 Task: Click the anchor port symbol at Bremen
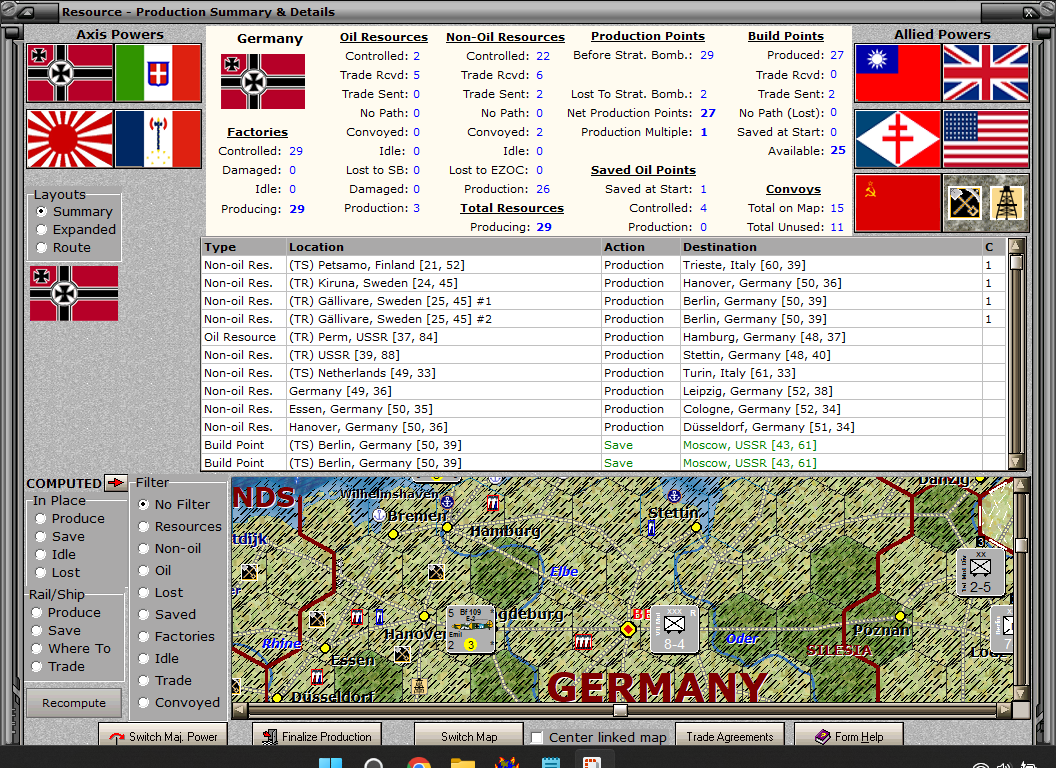pyautogui.click(x=379, y=515)
